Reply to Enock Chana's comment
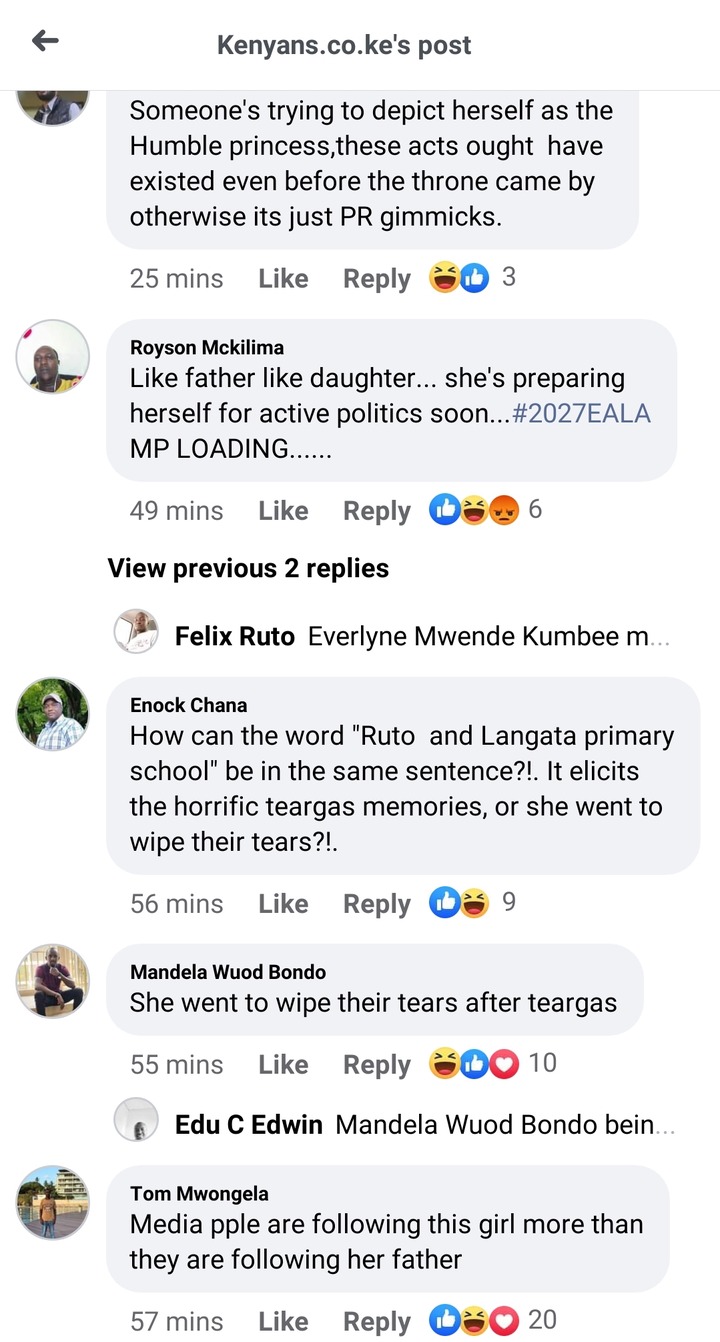720x1342 pixels. point(377,904)
